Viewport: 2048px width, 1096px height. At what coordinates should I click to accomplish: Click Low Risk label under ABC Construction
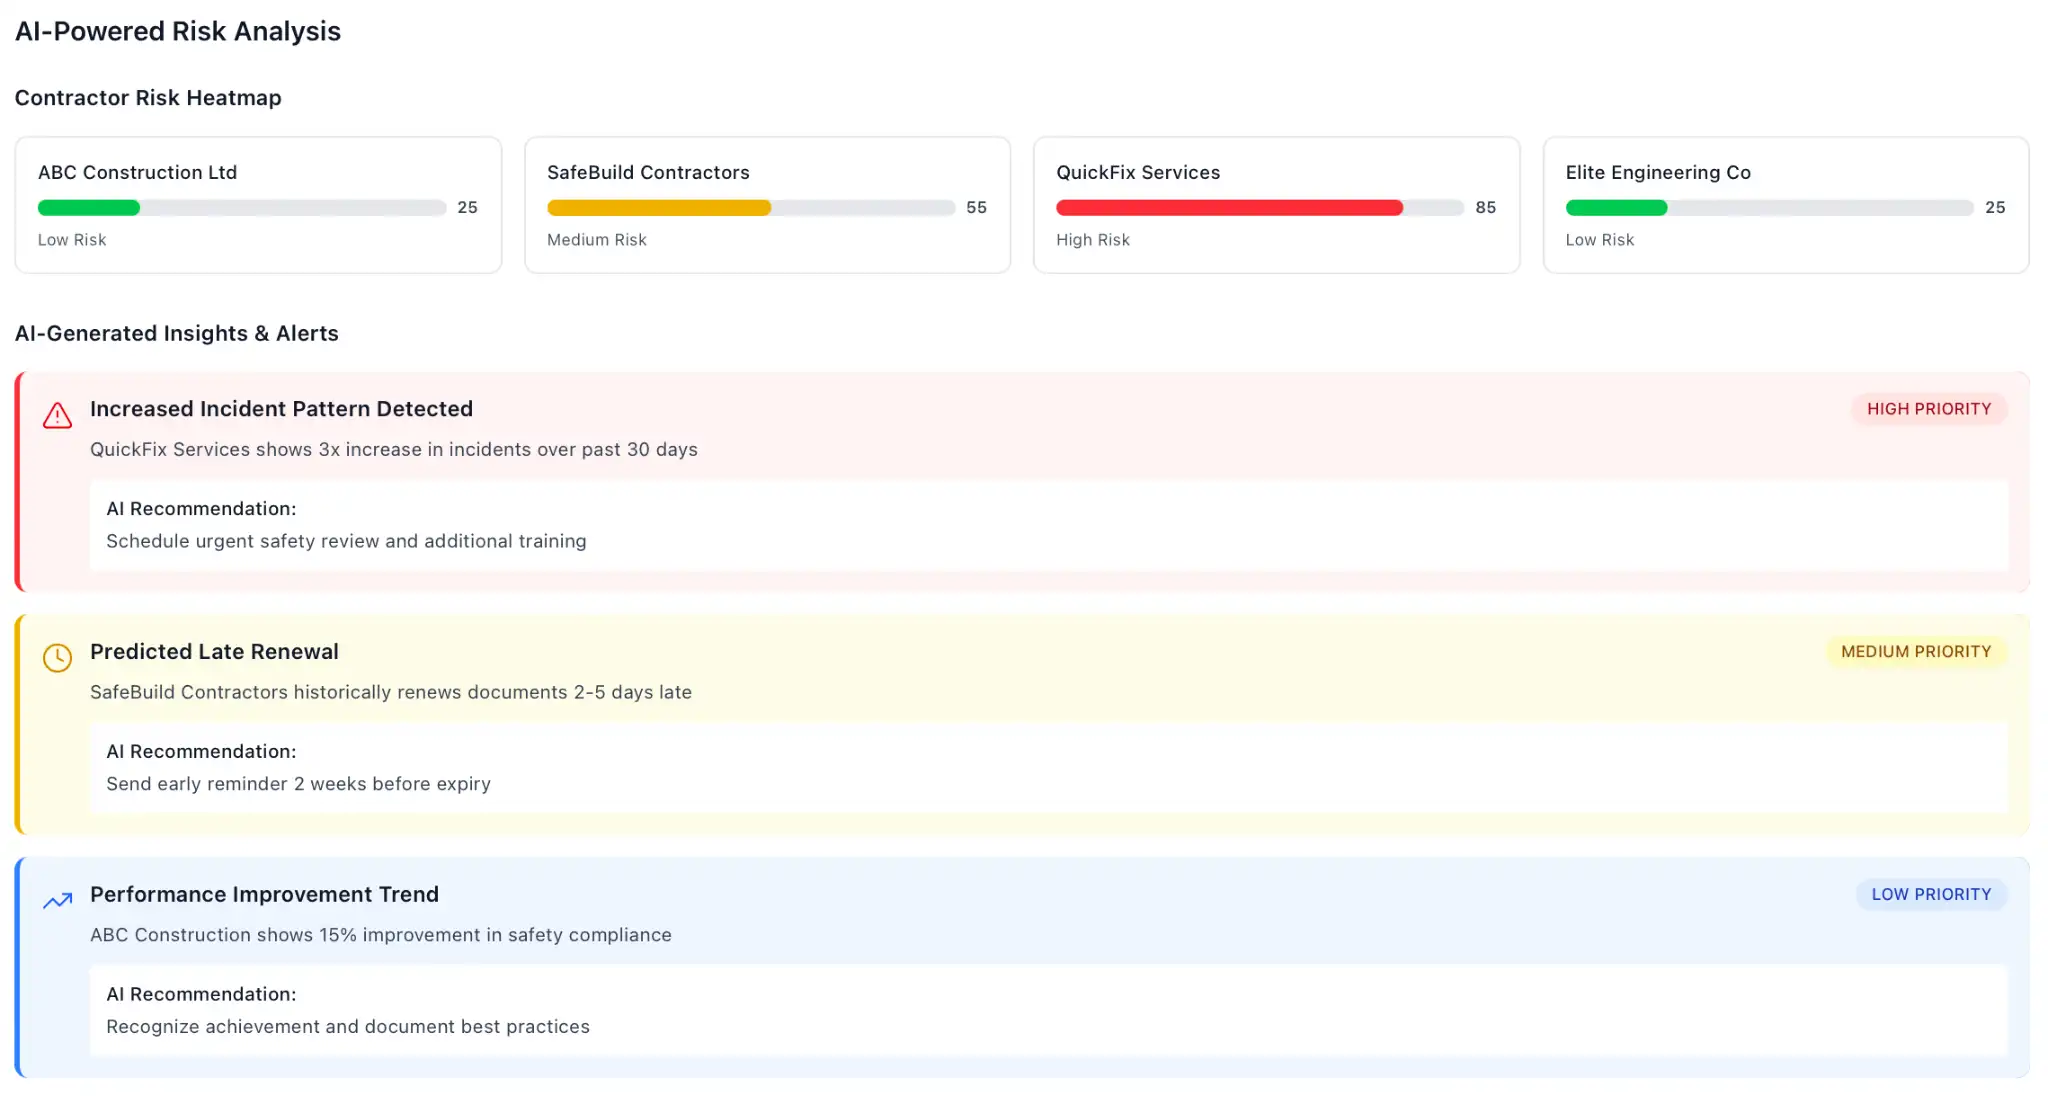tap(72, 240)
